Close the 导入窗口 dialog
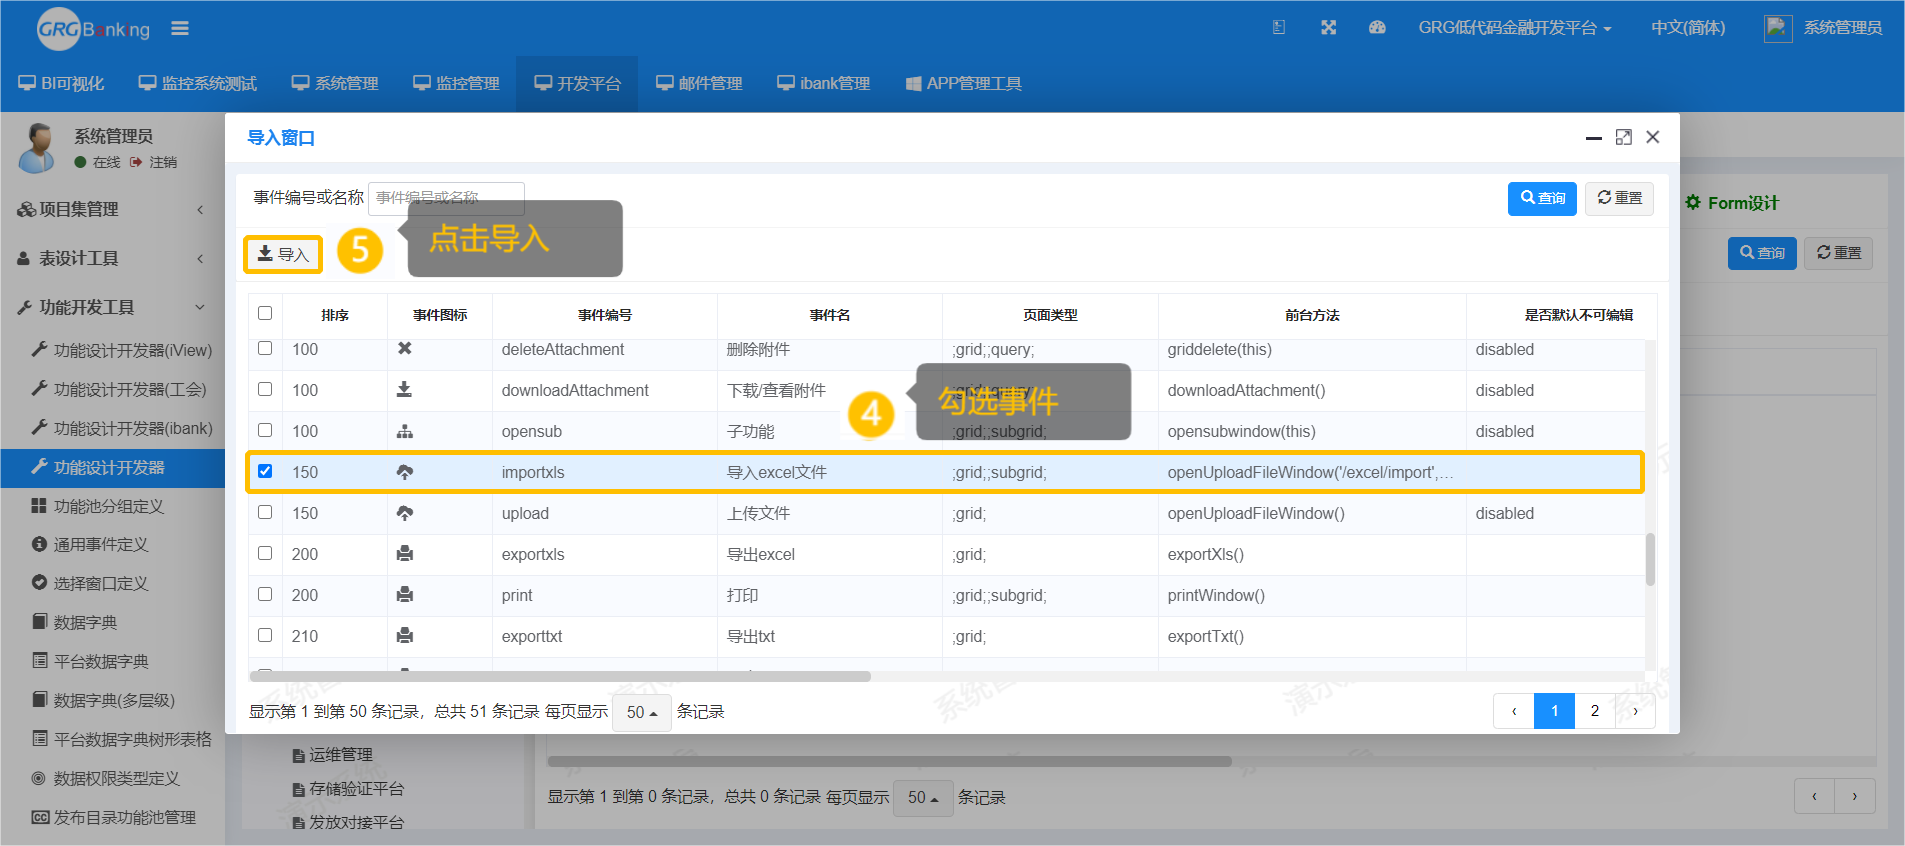Image resolution: width=1905 pixels, height=846 pixels. (1653, 137)
